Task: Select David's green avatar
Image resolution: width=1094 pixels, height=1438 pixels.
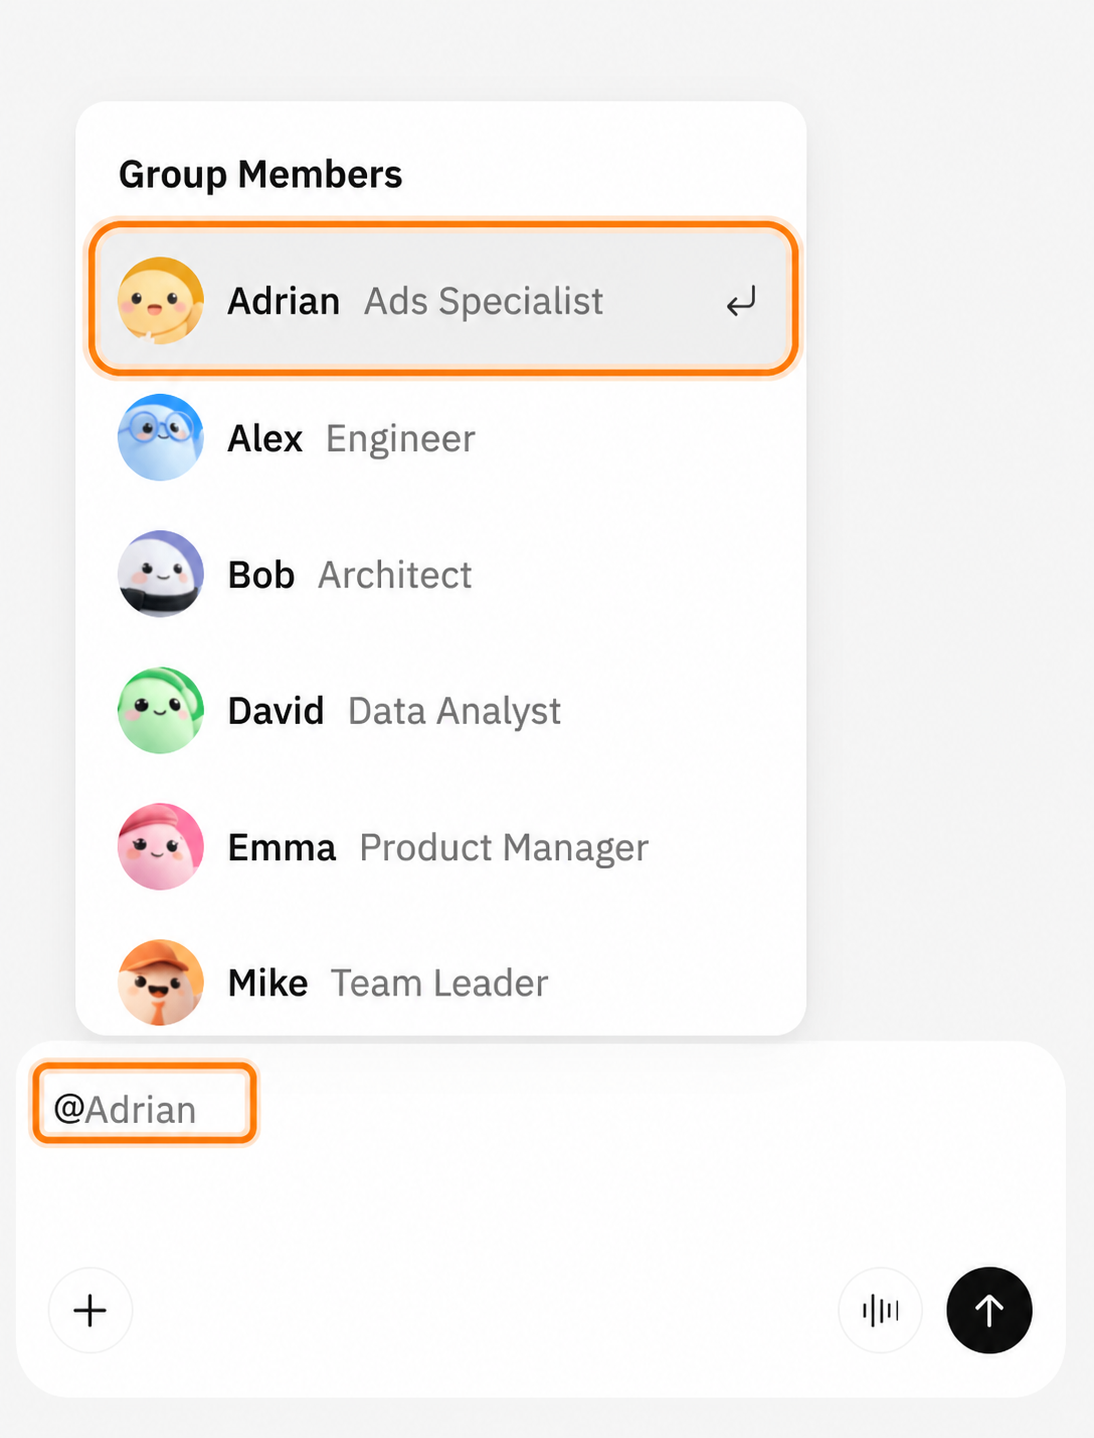Action: [x=161, y=710]
